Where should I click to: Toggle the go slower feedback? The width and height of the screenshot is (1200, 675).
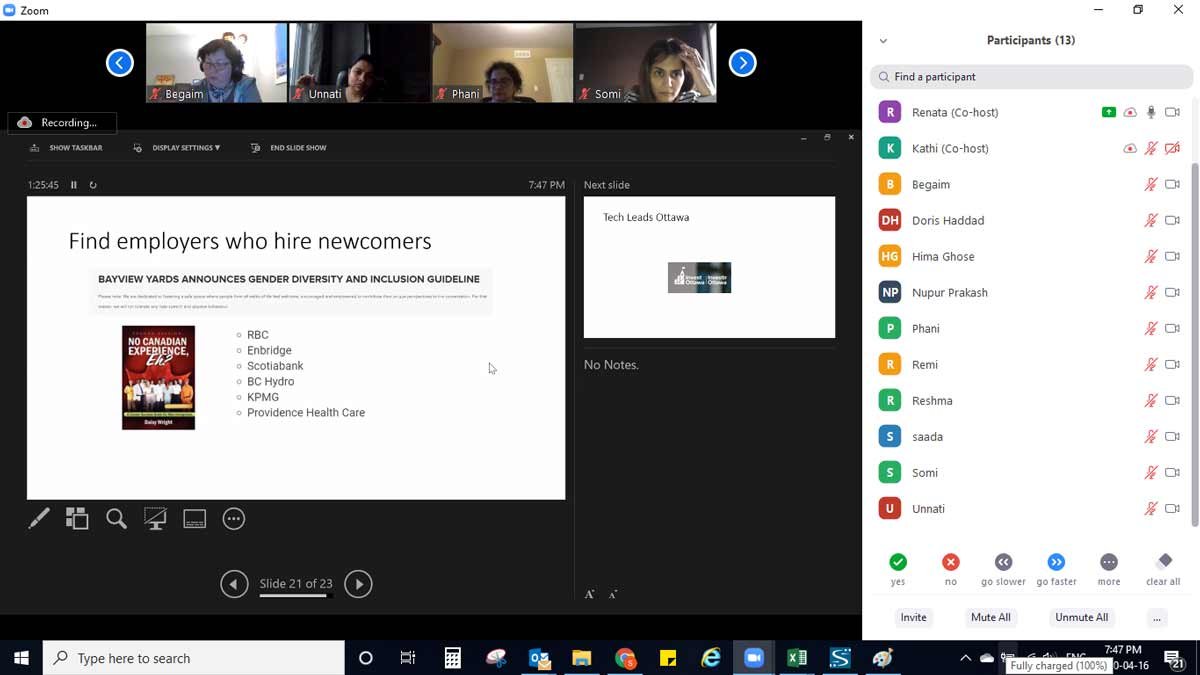pos(1003,562)
